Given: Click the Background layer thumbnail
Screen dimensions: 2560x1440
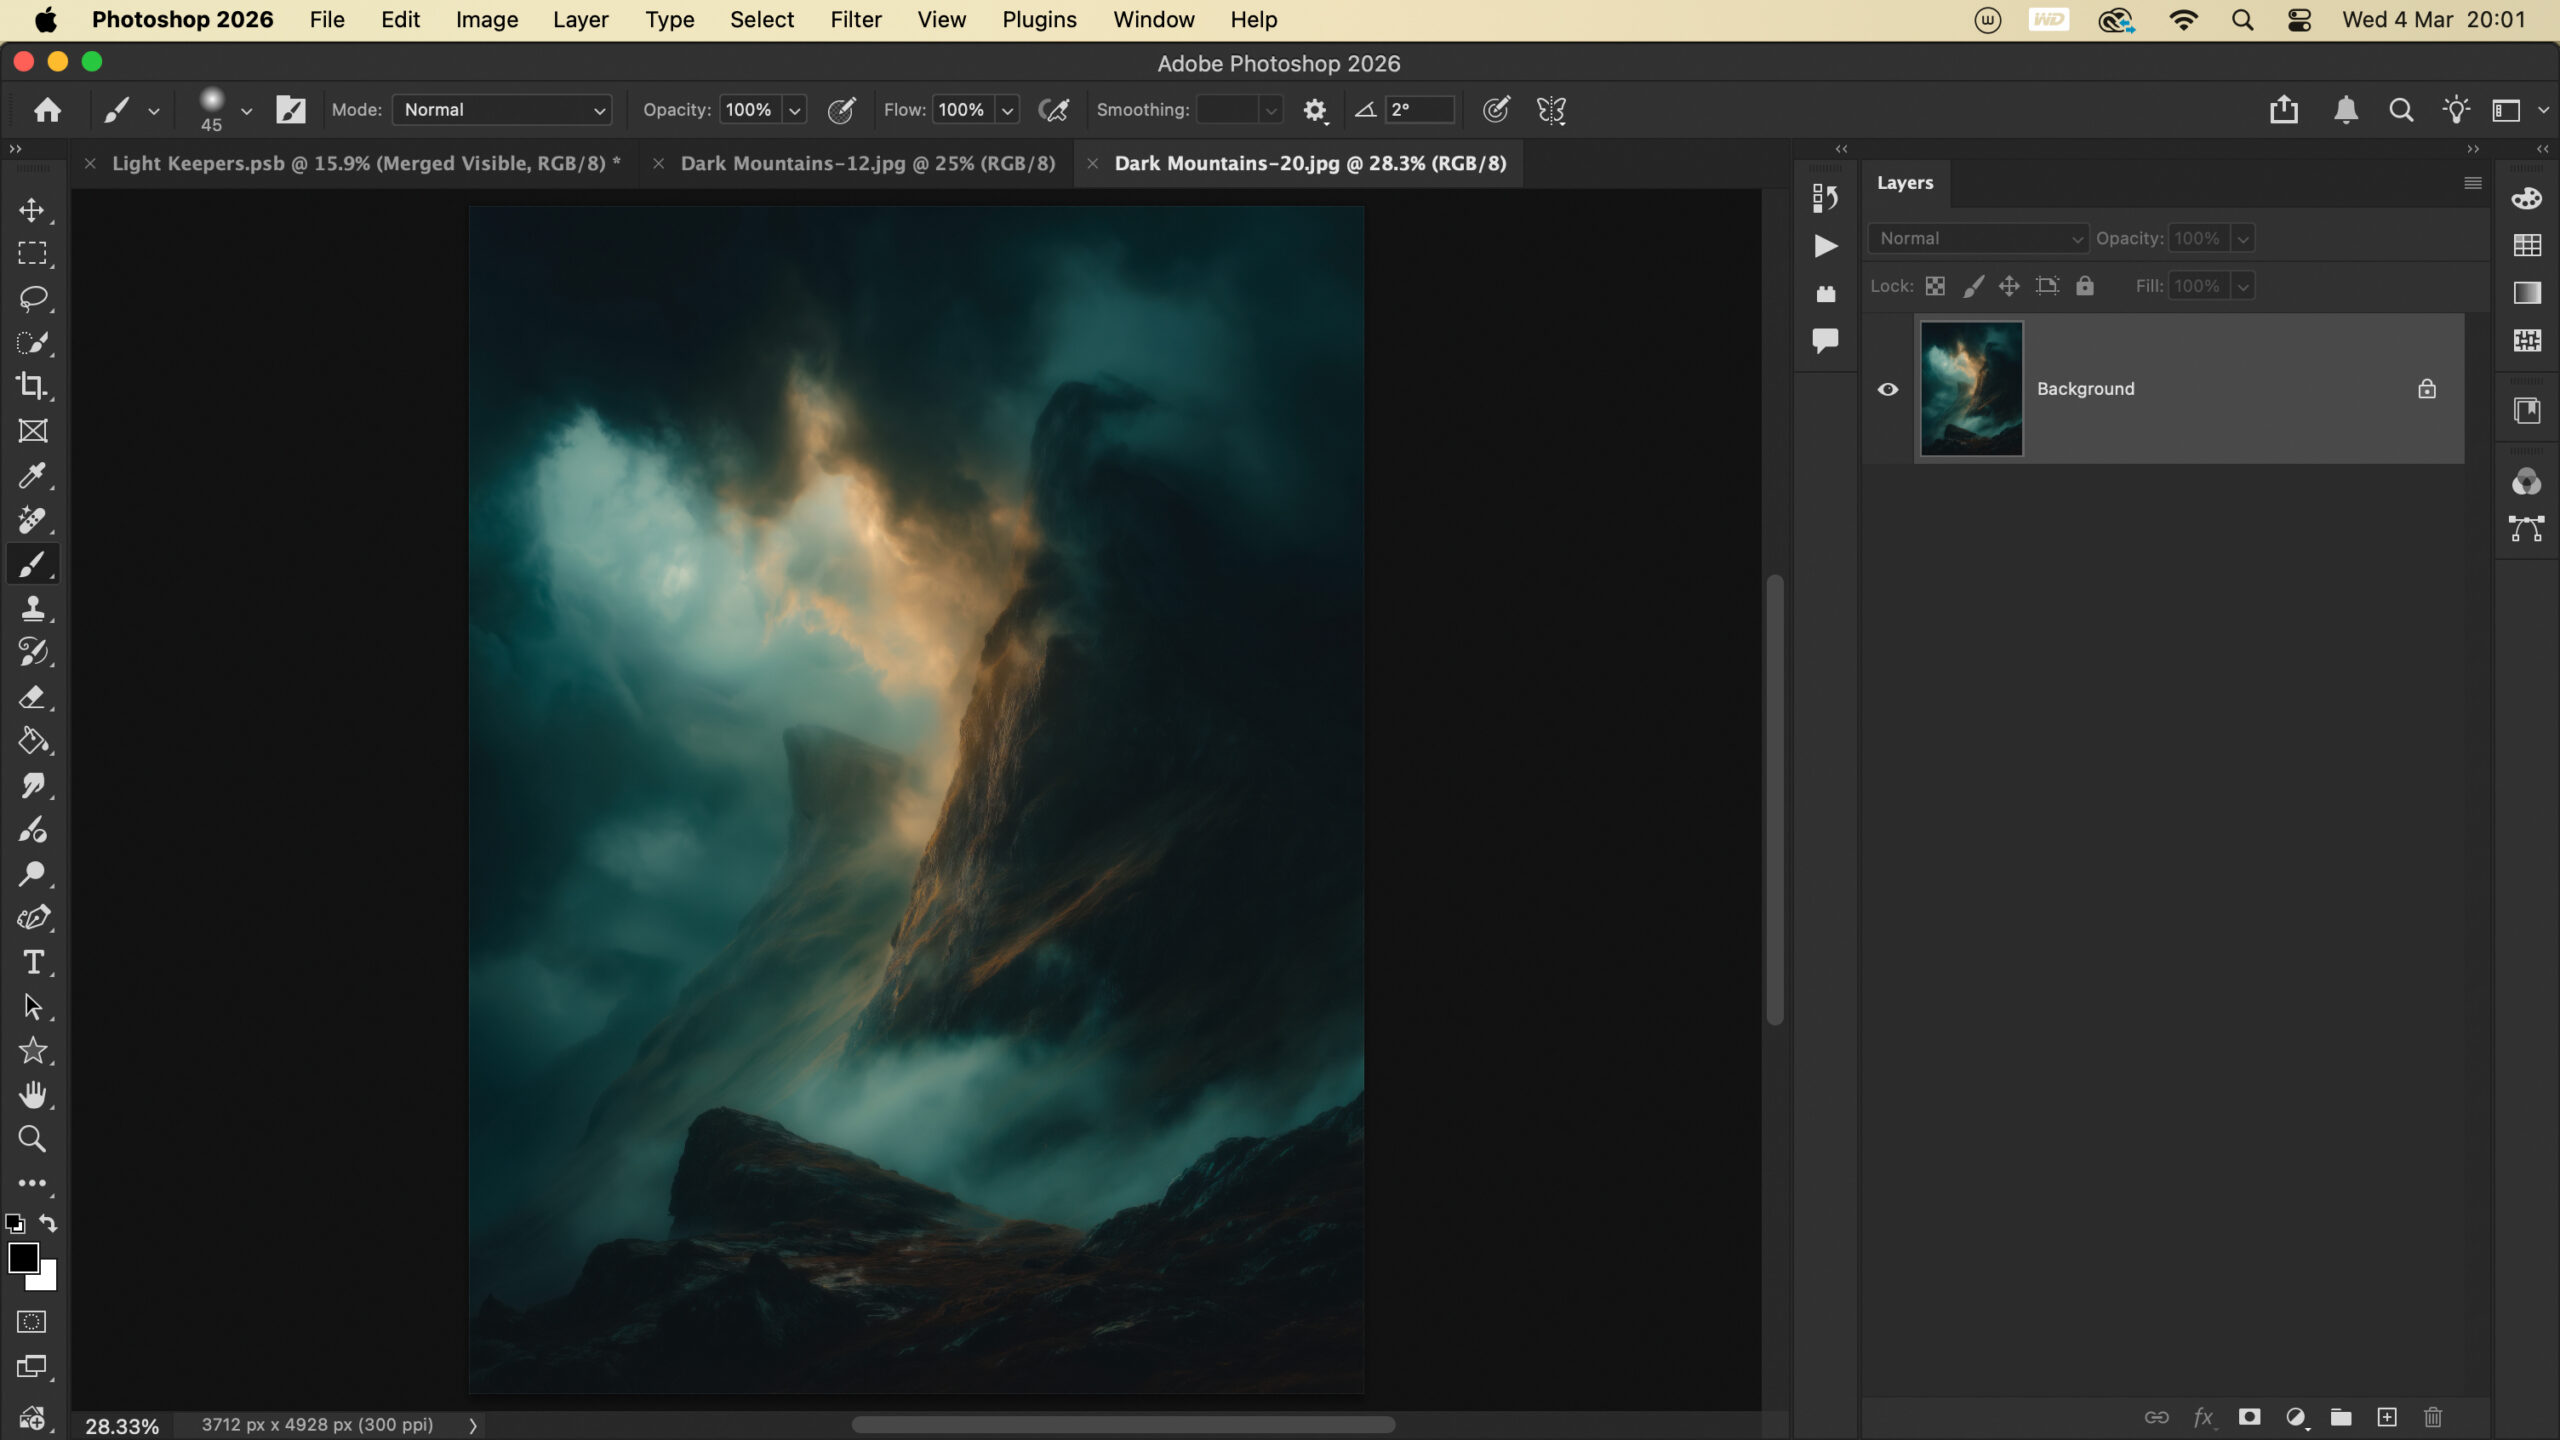Looking at the screenshot, I should (1971, 389).
